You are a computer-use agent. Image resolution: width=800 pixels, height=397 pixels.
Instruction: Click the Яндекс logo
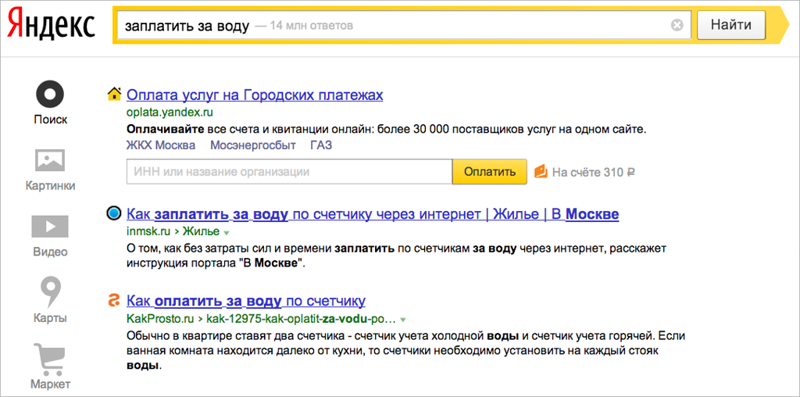pos(51,24)
